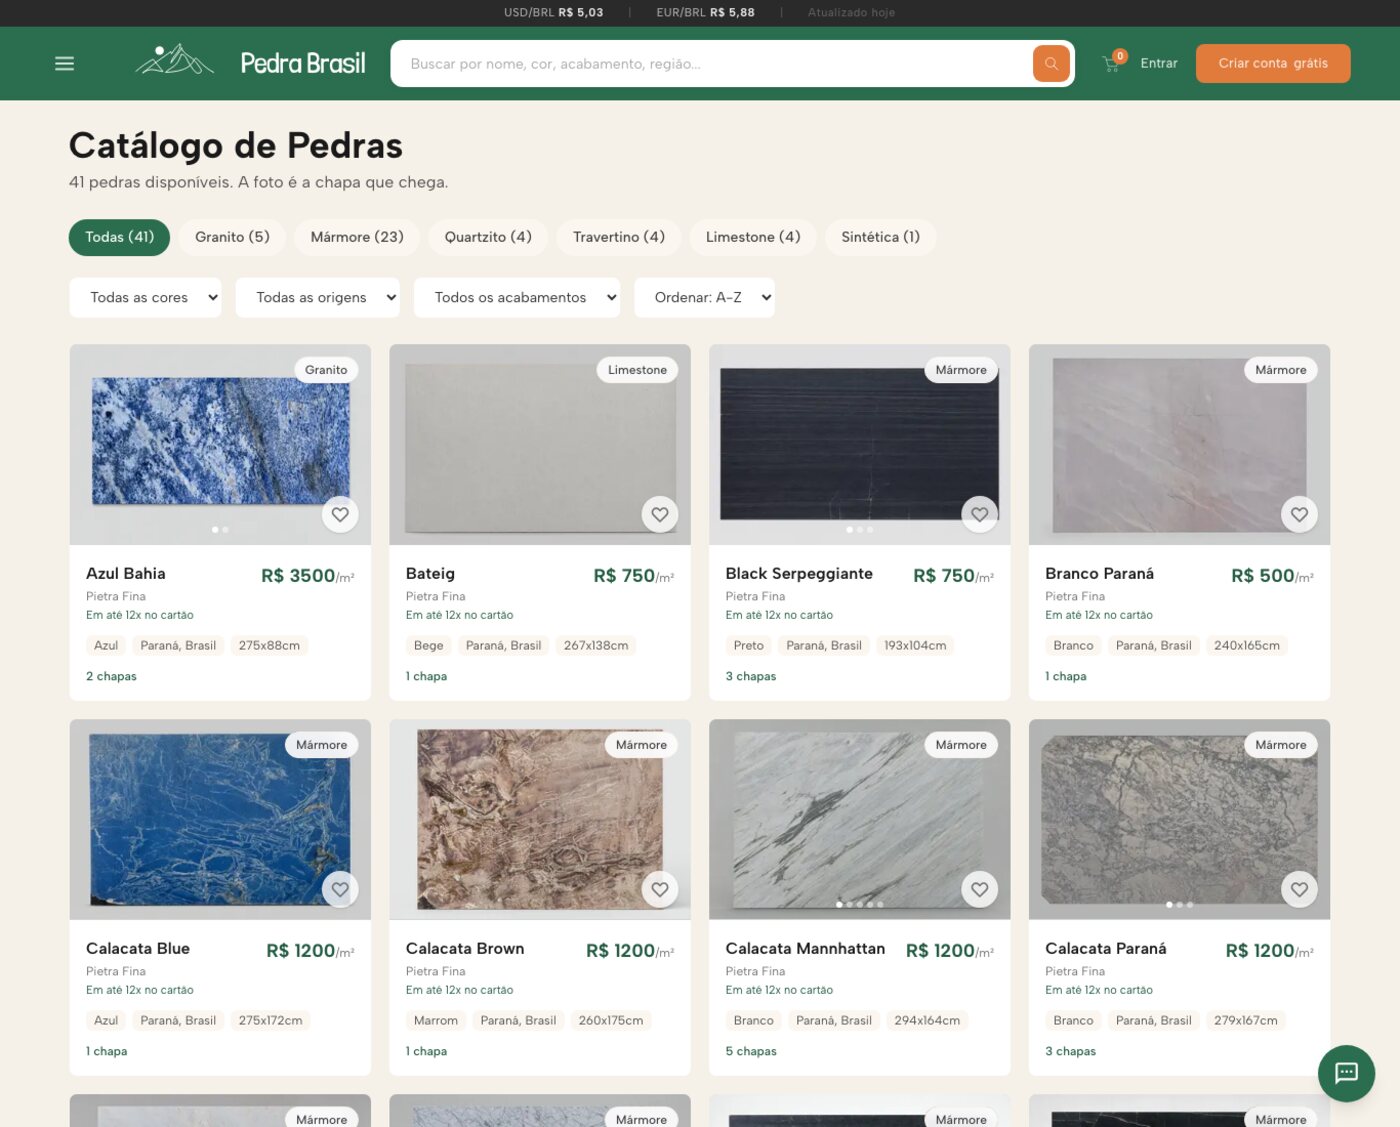
Task: Open the Todas as origens dropdown
Action: 318,297
